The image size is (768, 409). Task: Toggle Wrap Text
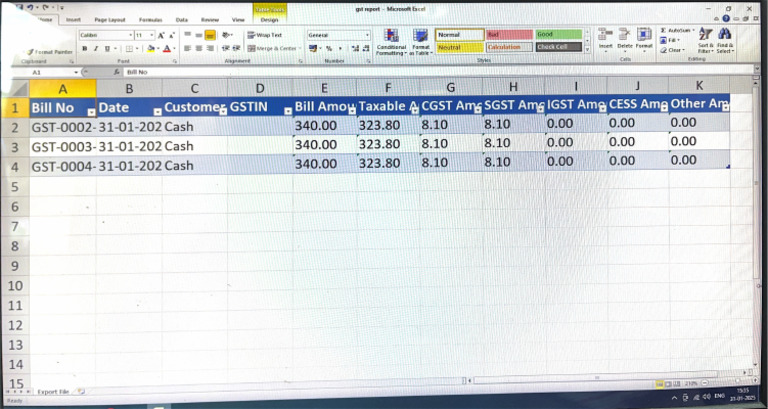[264, 35]
